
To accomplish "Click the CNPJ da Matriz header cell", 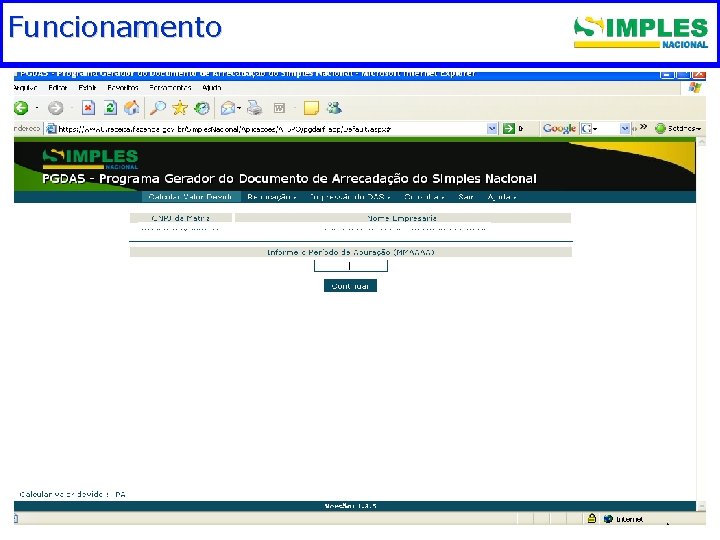I will tap(181, 218).
